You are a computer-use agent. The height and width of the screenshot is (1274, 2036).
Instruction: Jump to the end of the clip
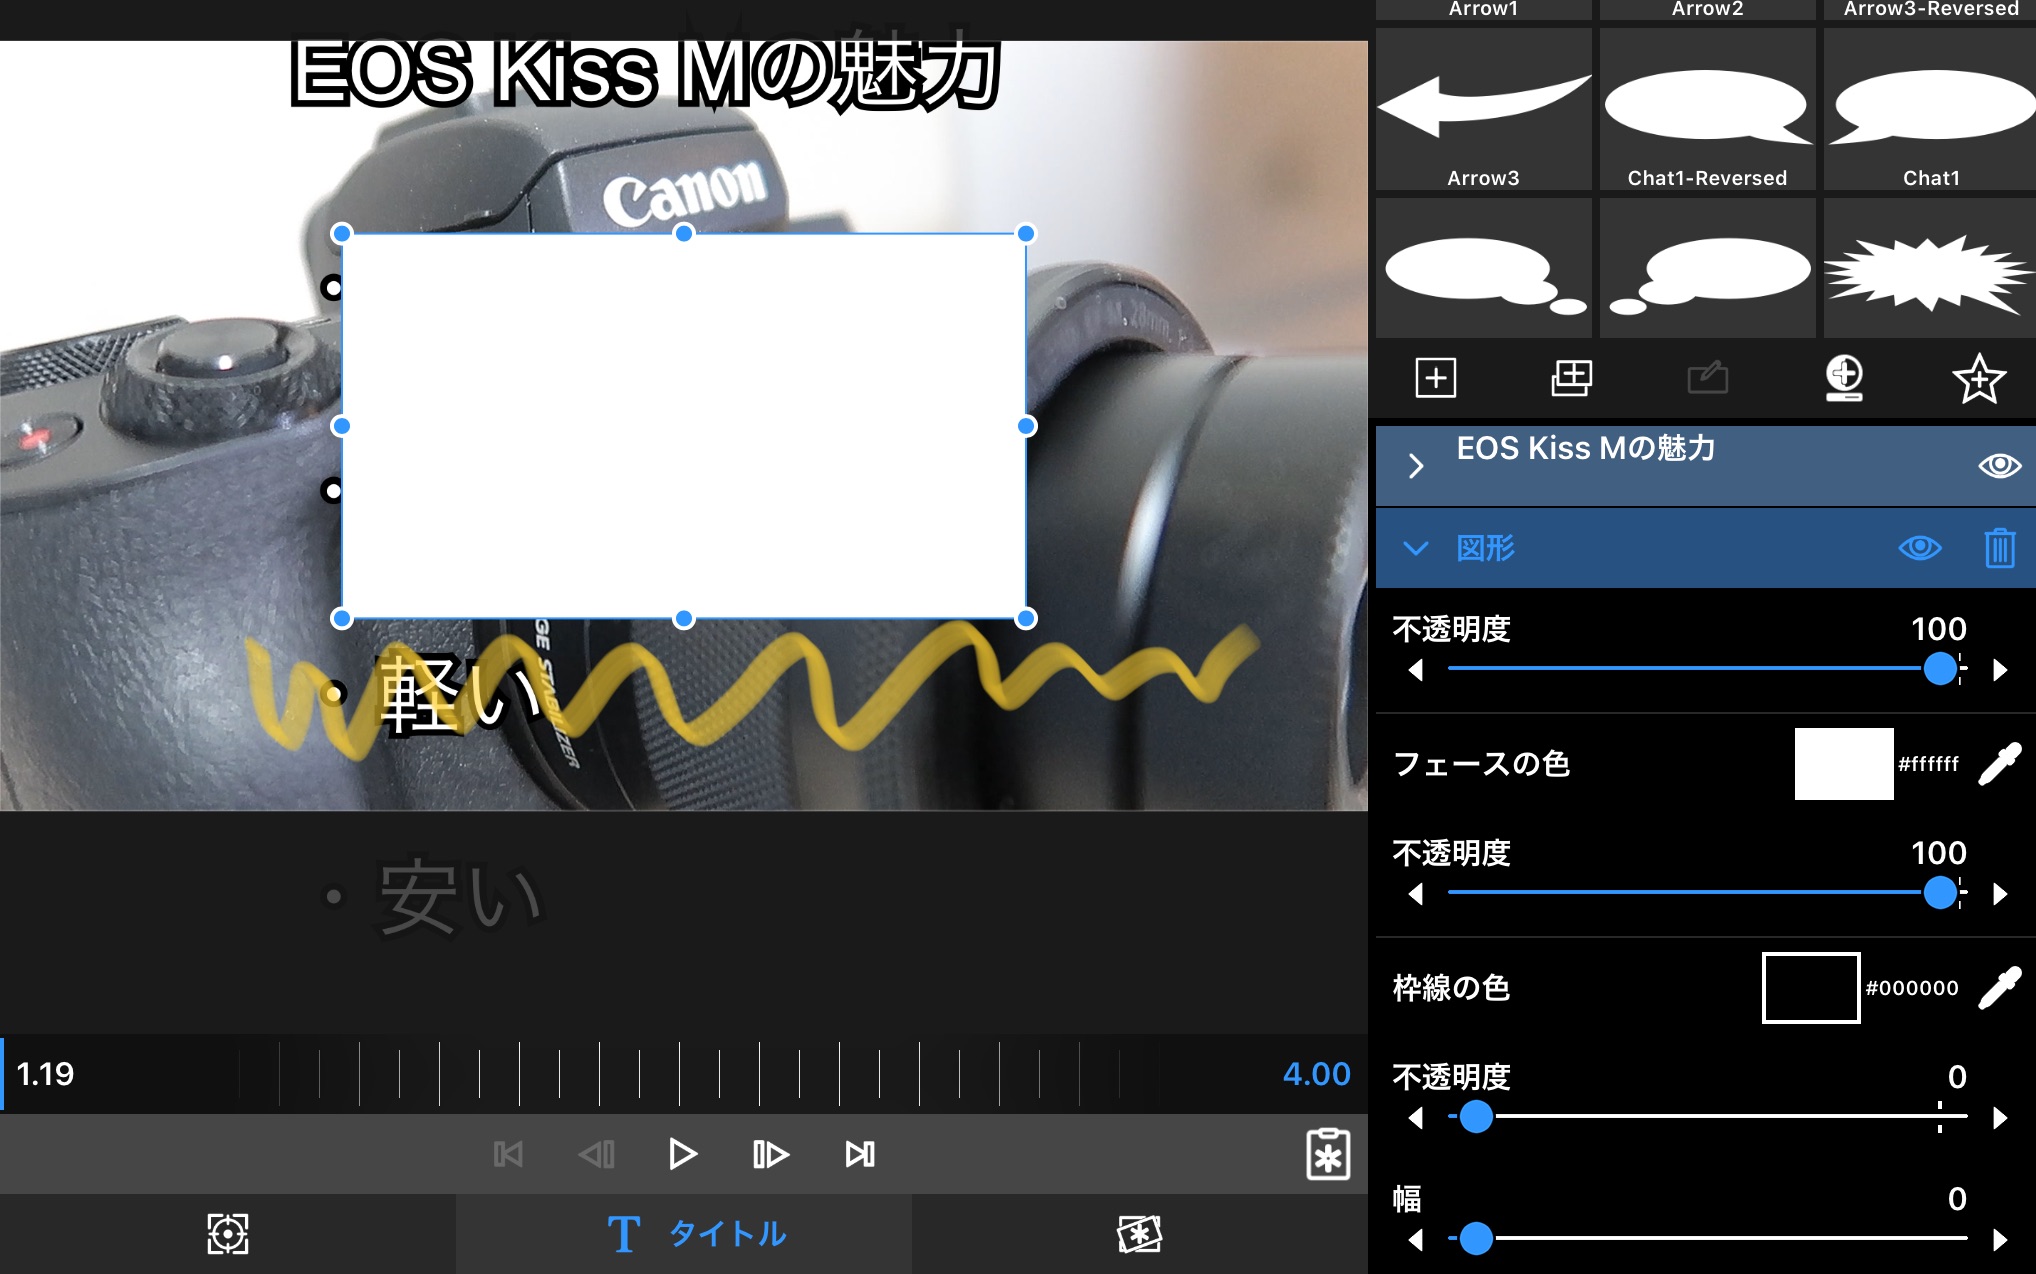(x=860, y=1154)
